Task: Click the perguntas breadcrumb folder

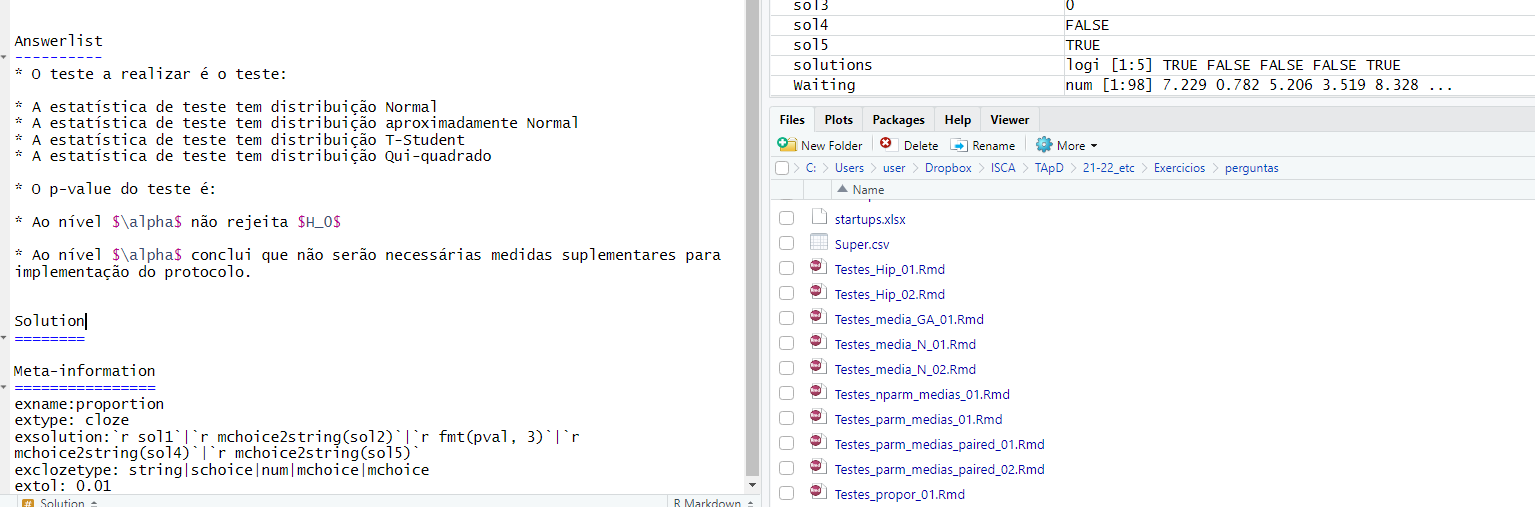Action: click(x=1251, y=168)
